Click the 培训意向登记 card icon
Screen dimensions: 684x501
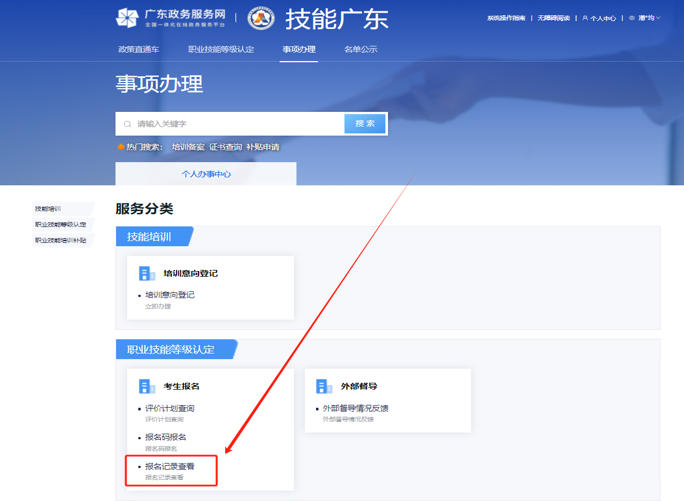pyautogui.click(x=147, y=273)
